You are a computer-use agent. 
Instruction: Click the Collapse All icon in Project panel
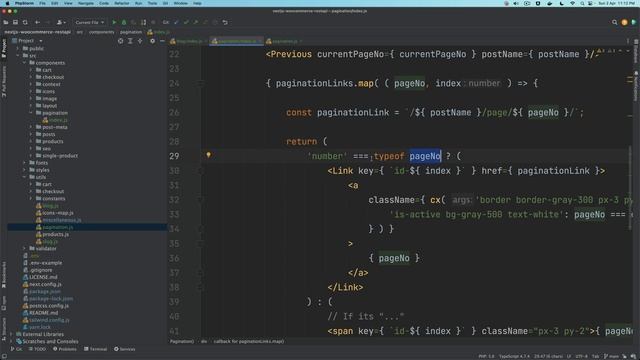coord(140,41)
